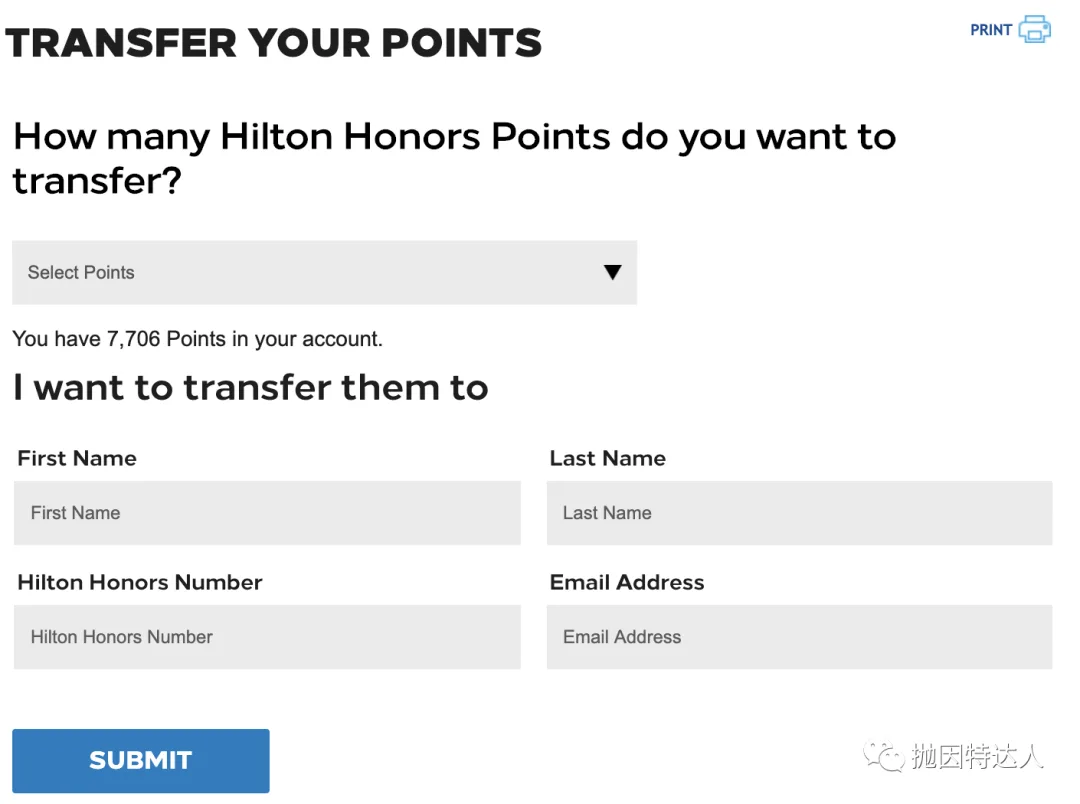
Task: Click the First Name label
Action: tap(77, 458)
